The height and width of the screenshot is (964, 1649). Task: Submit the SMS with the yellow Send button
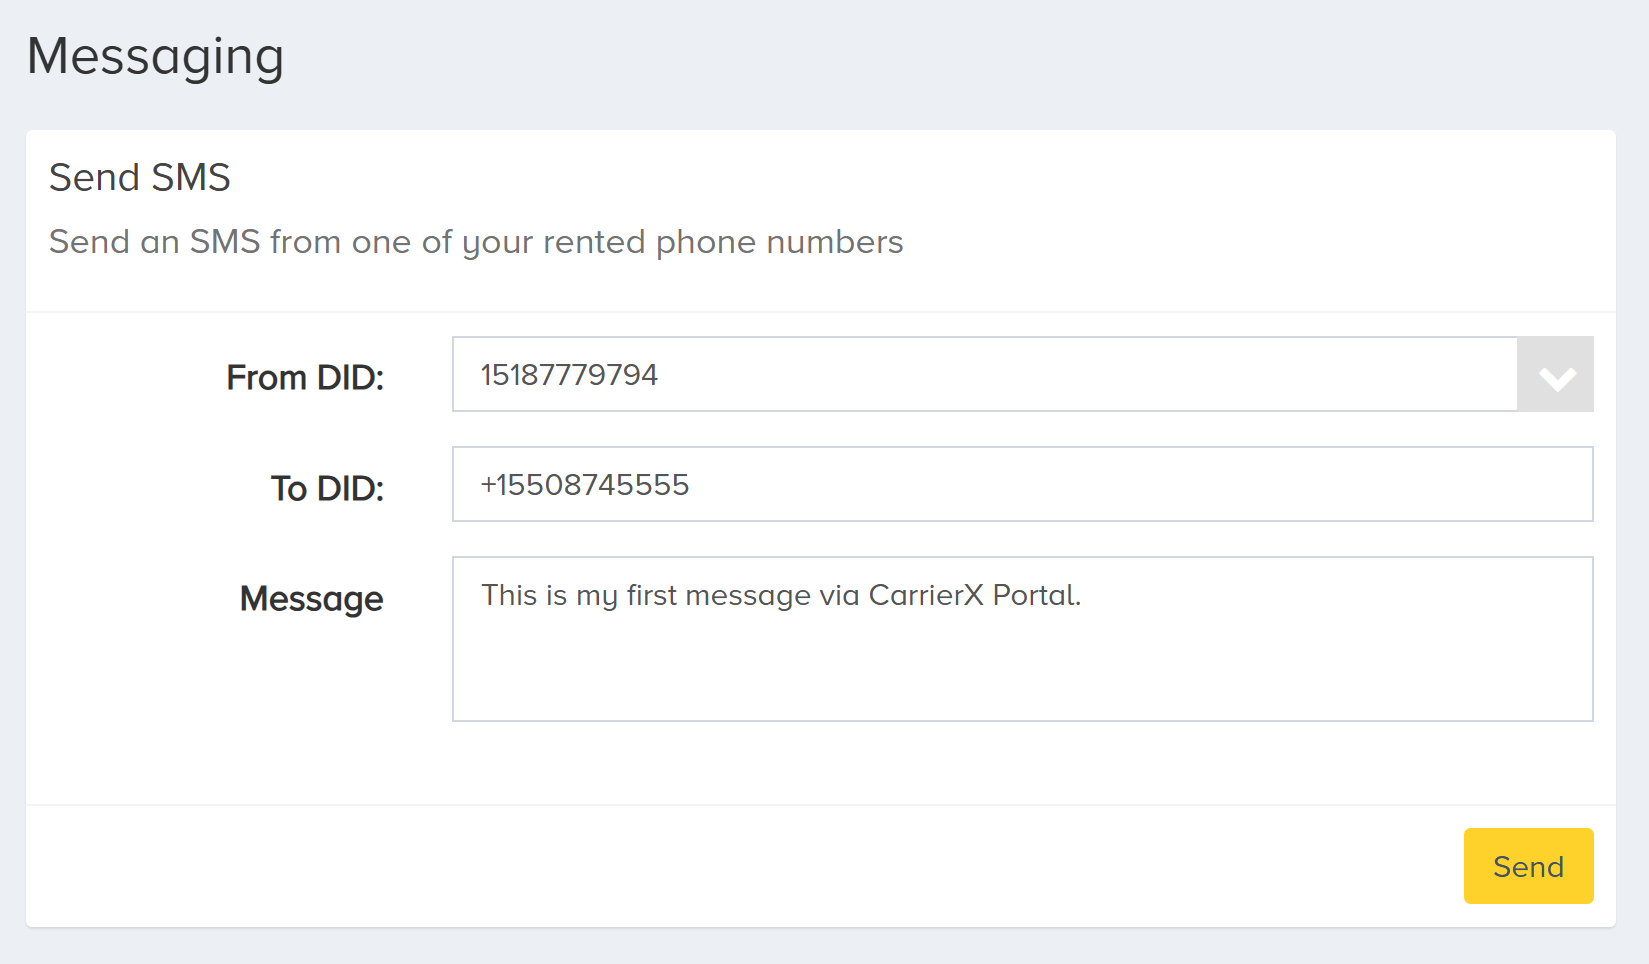tap(1528, 866)
